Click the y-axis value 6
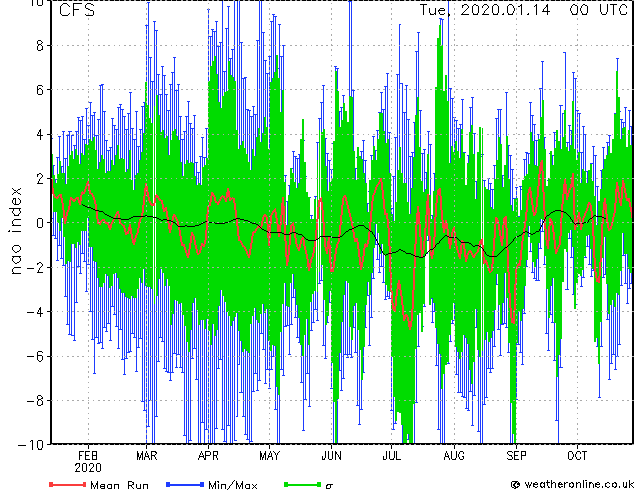 point(40,90)
